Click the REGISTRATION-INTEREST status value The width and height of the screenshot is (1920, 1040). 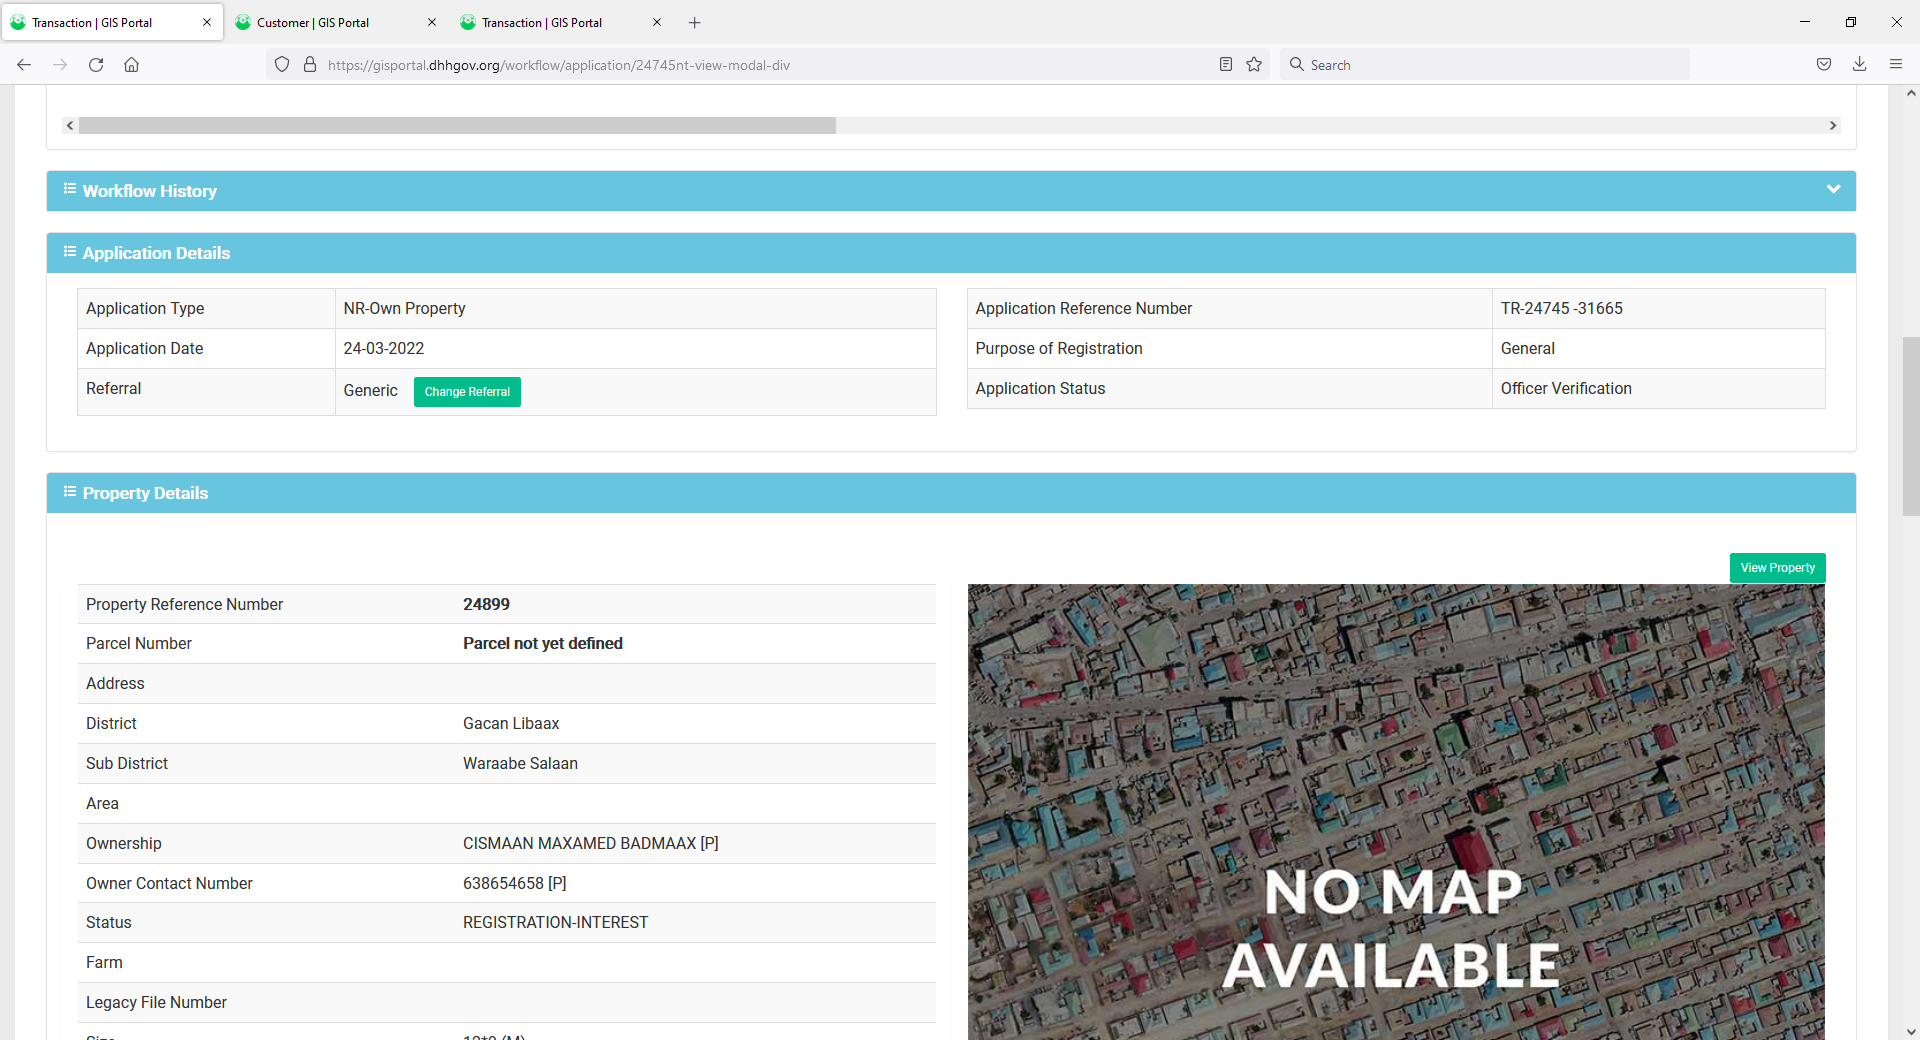555,922
